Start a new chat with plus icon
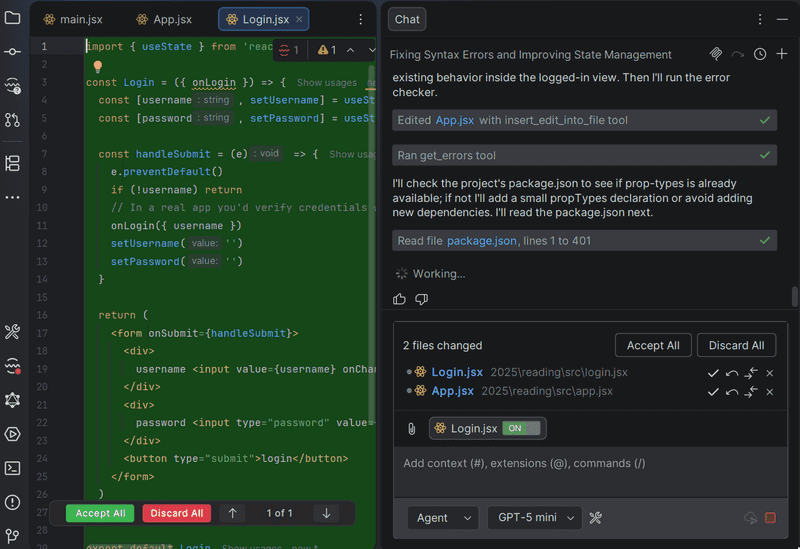This screenshot has width=800, height=549. tap(782, 54)
